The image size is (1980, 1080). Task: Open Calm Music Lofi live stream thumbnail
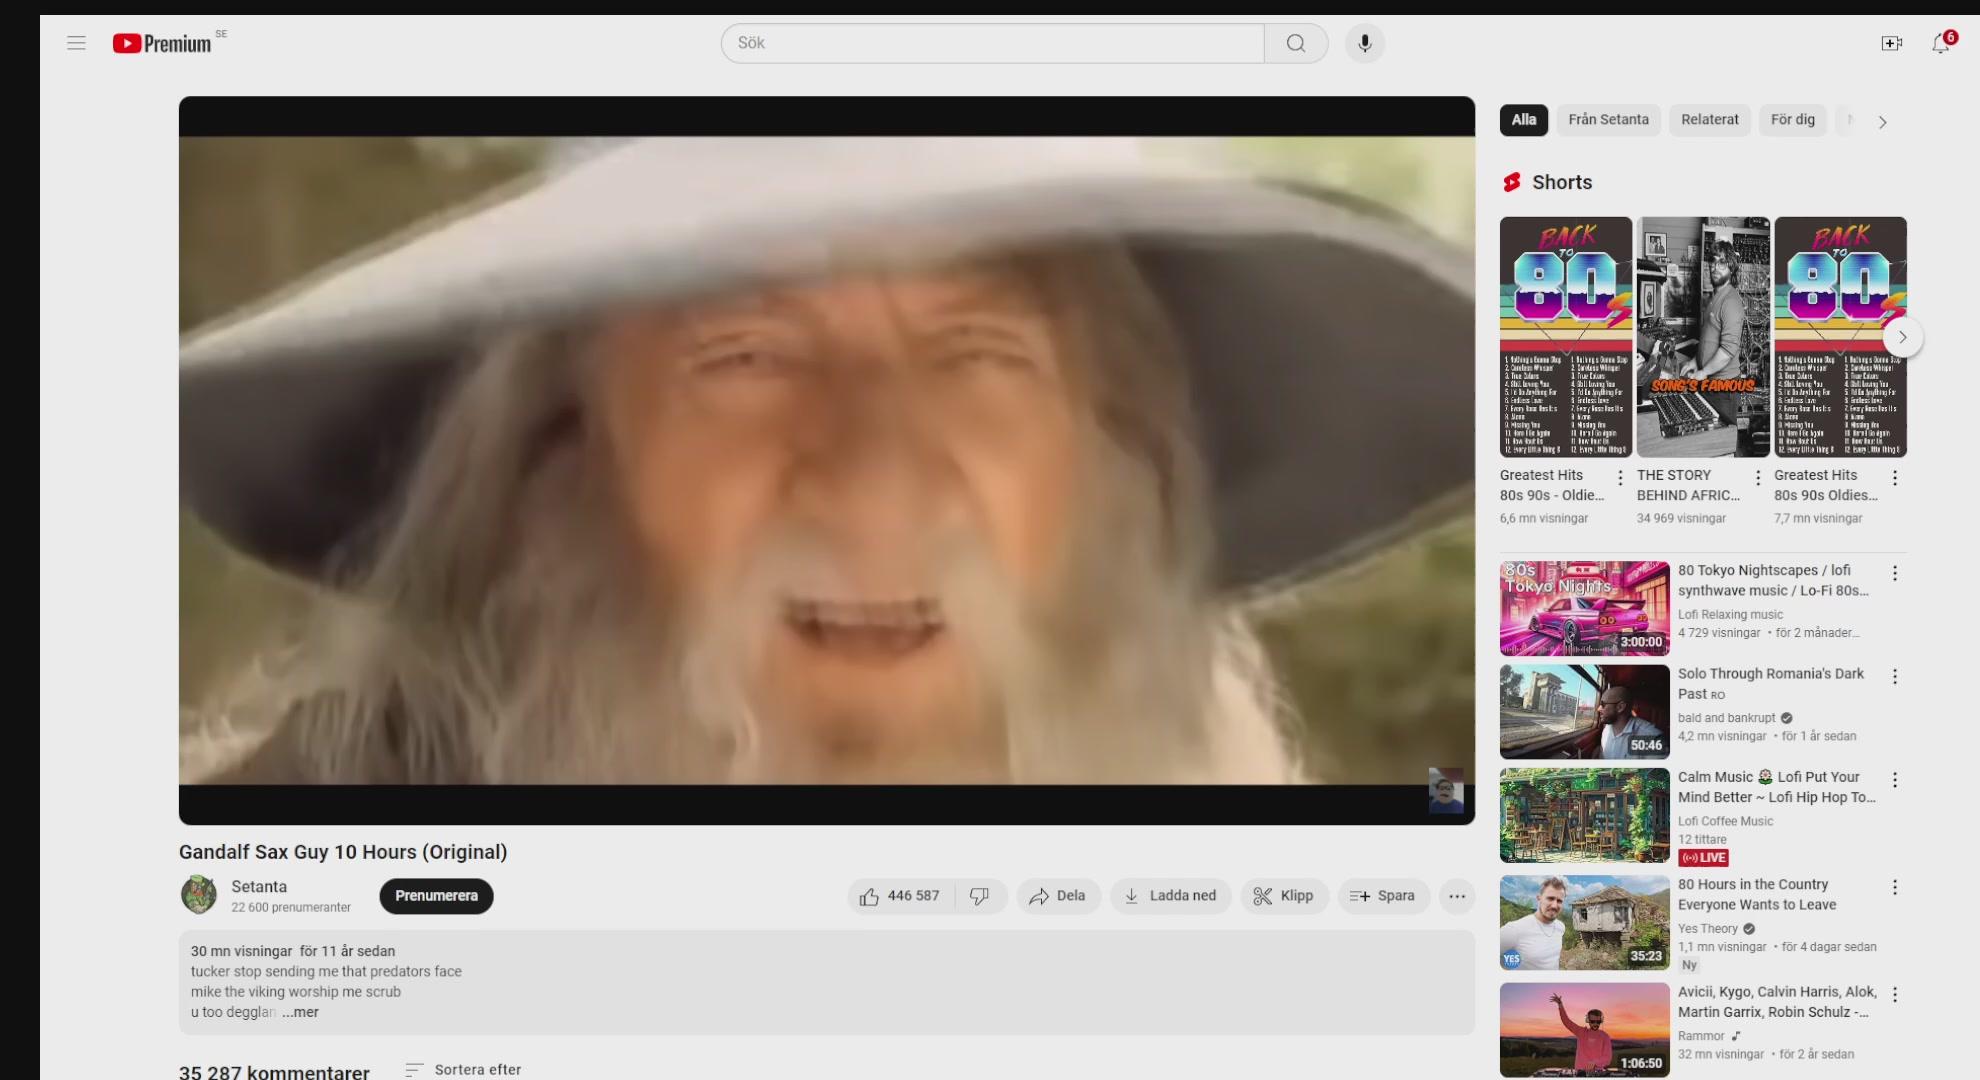coord(1585,815)
